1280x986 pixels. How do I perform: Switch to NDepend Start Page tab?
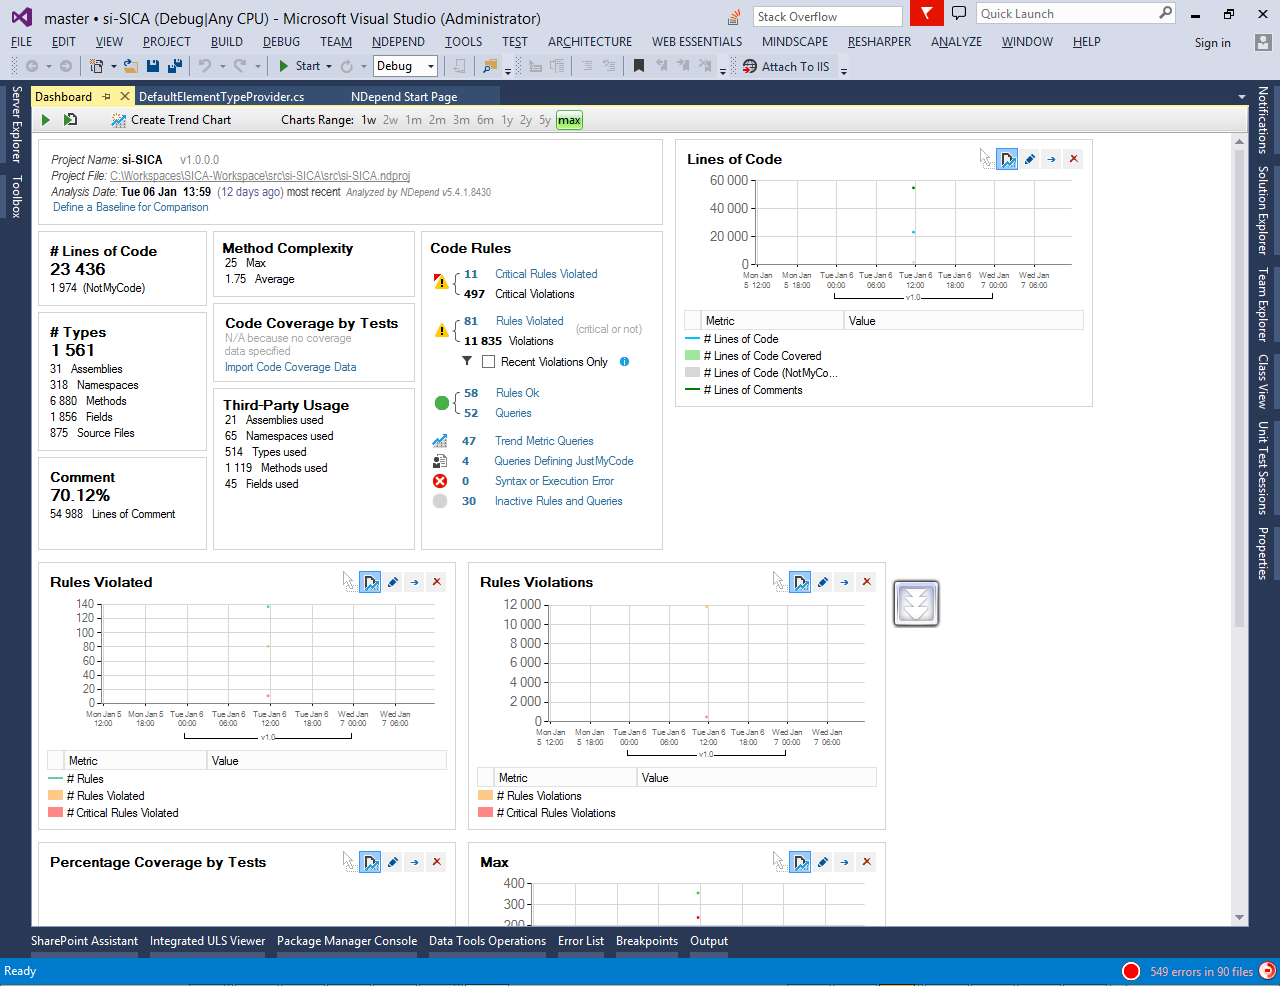point(404,97)
